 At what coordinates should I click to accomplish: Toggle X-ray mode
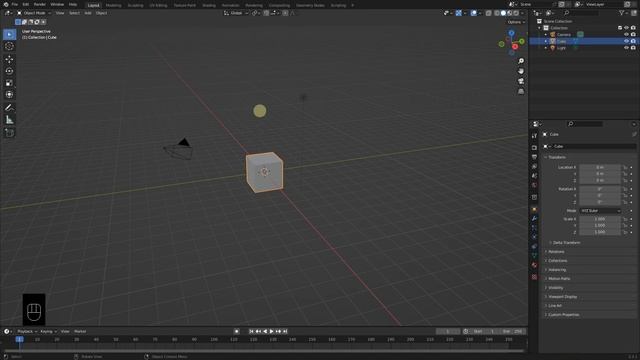pos(489,13)
